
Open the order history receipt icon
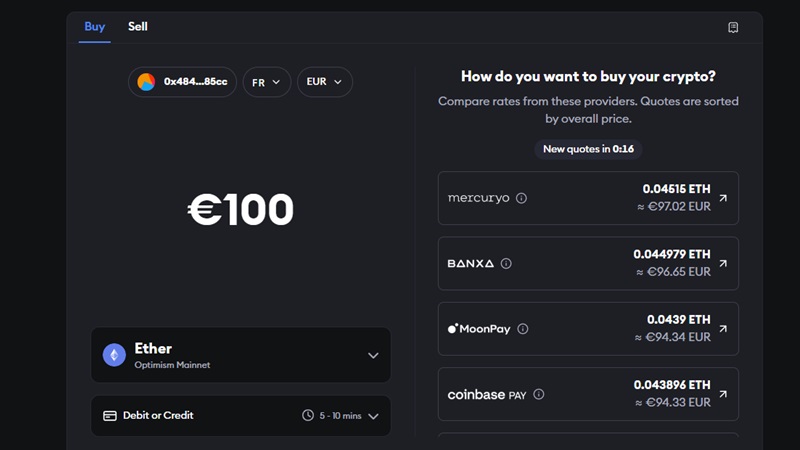(x=733, y=28)
